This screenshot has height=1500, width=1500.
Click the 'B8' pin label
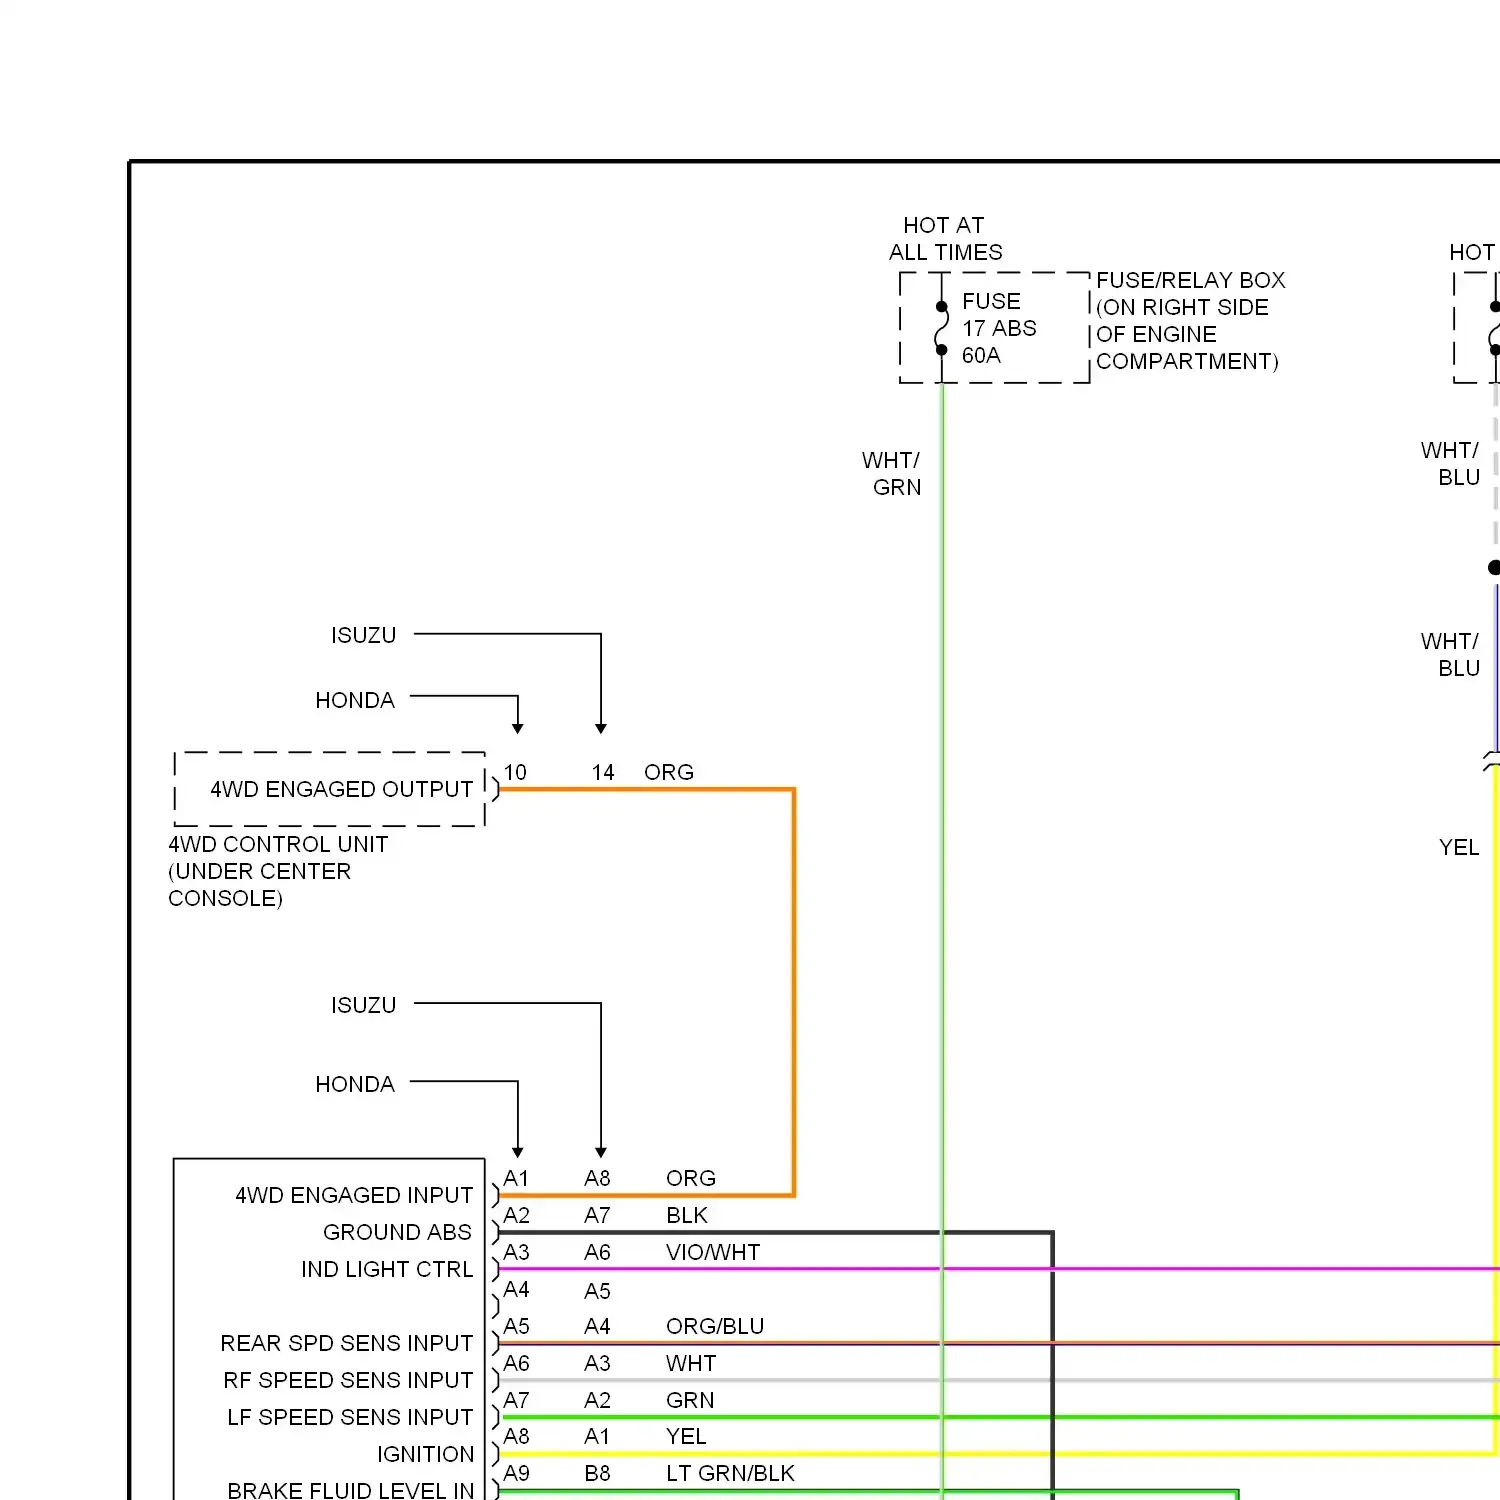point(597,1473)
